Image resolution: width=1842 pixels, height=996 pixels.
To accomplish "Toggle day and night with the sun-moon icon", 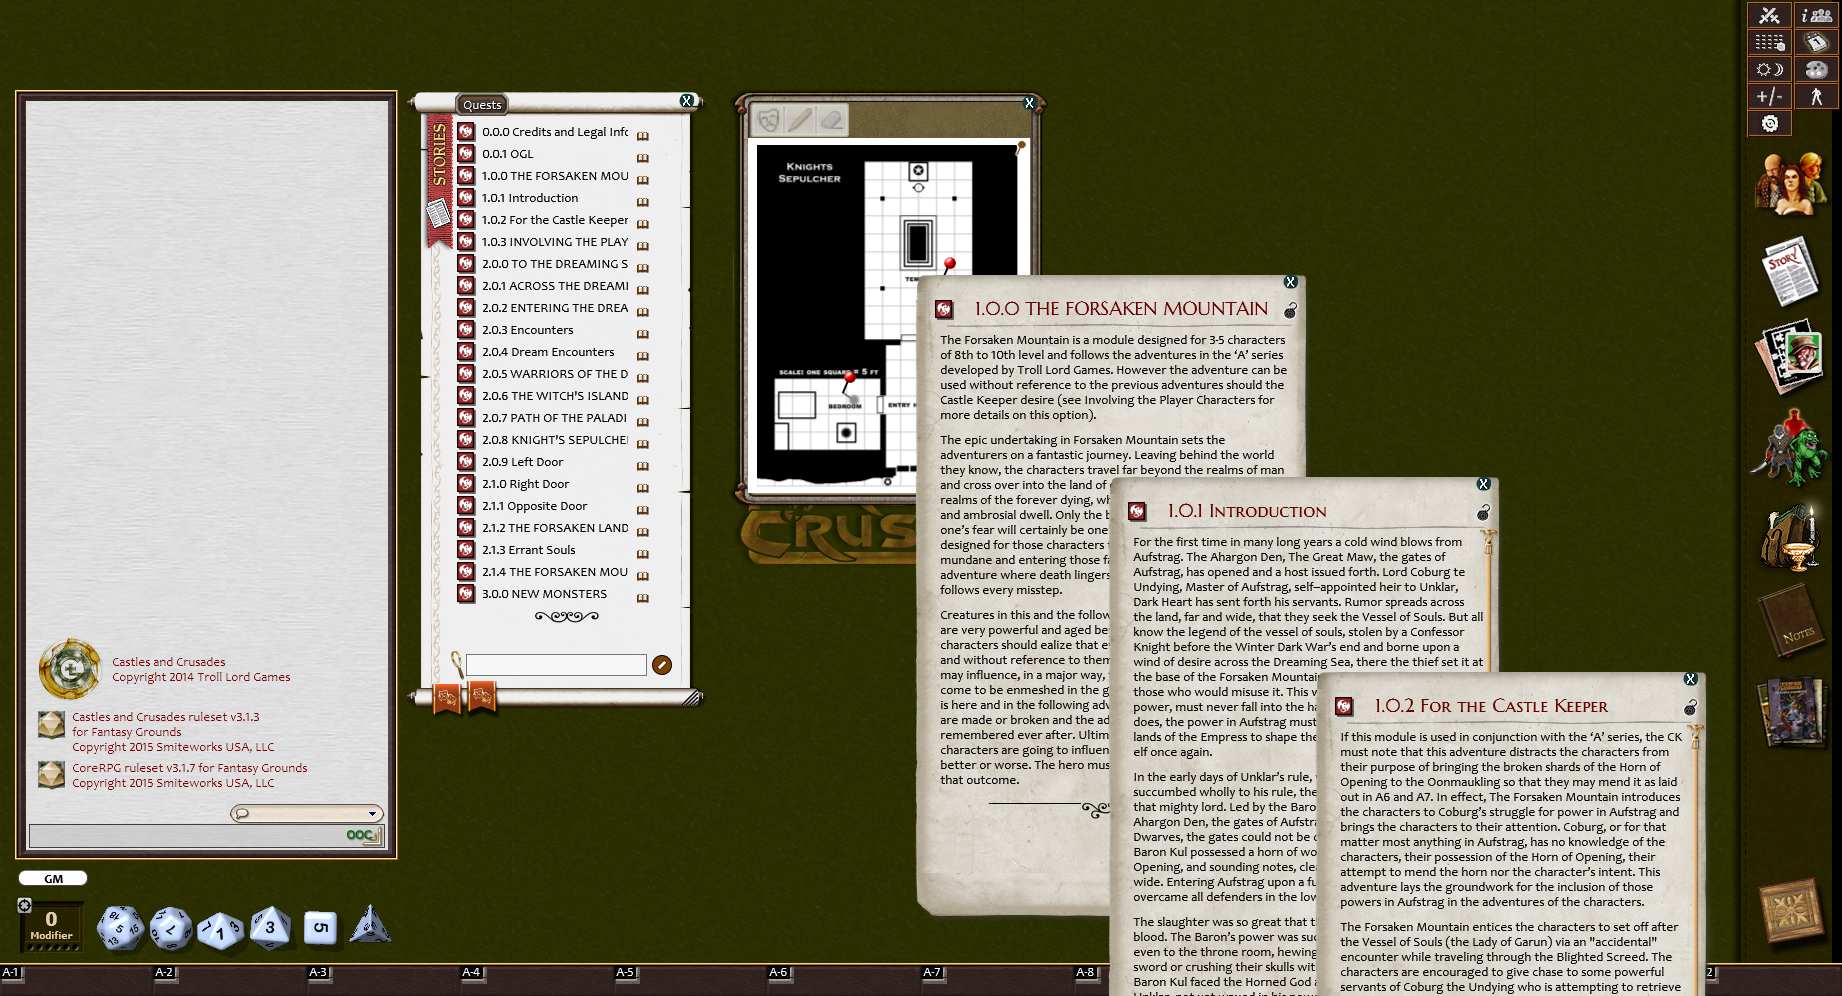I will point(1770,68).
